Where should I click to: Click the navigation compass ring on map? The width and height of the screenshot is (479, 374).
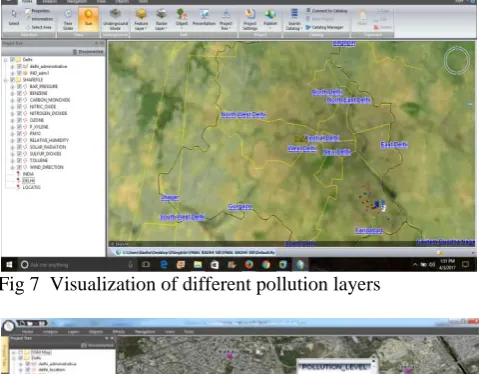(457, 60)
